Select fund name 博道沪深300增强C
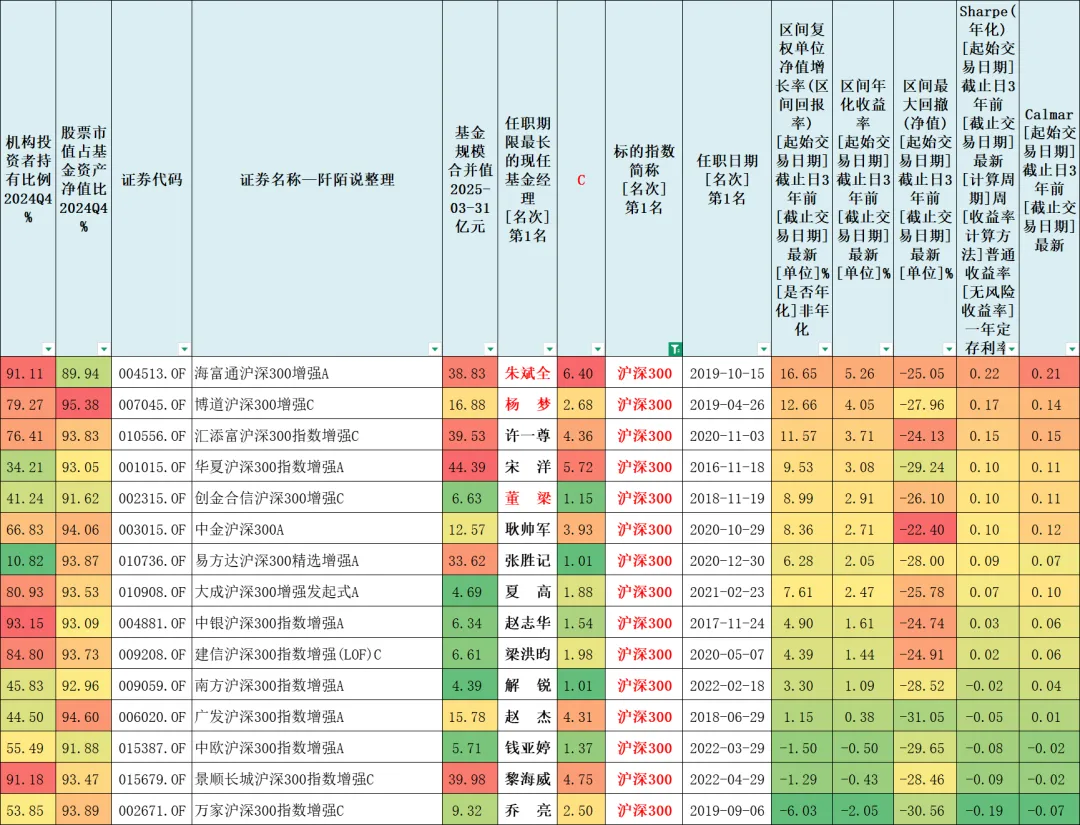The width and height of the screenshot is (1080, 825). 254,404
